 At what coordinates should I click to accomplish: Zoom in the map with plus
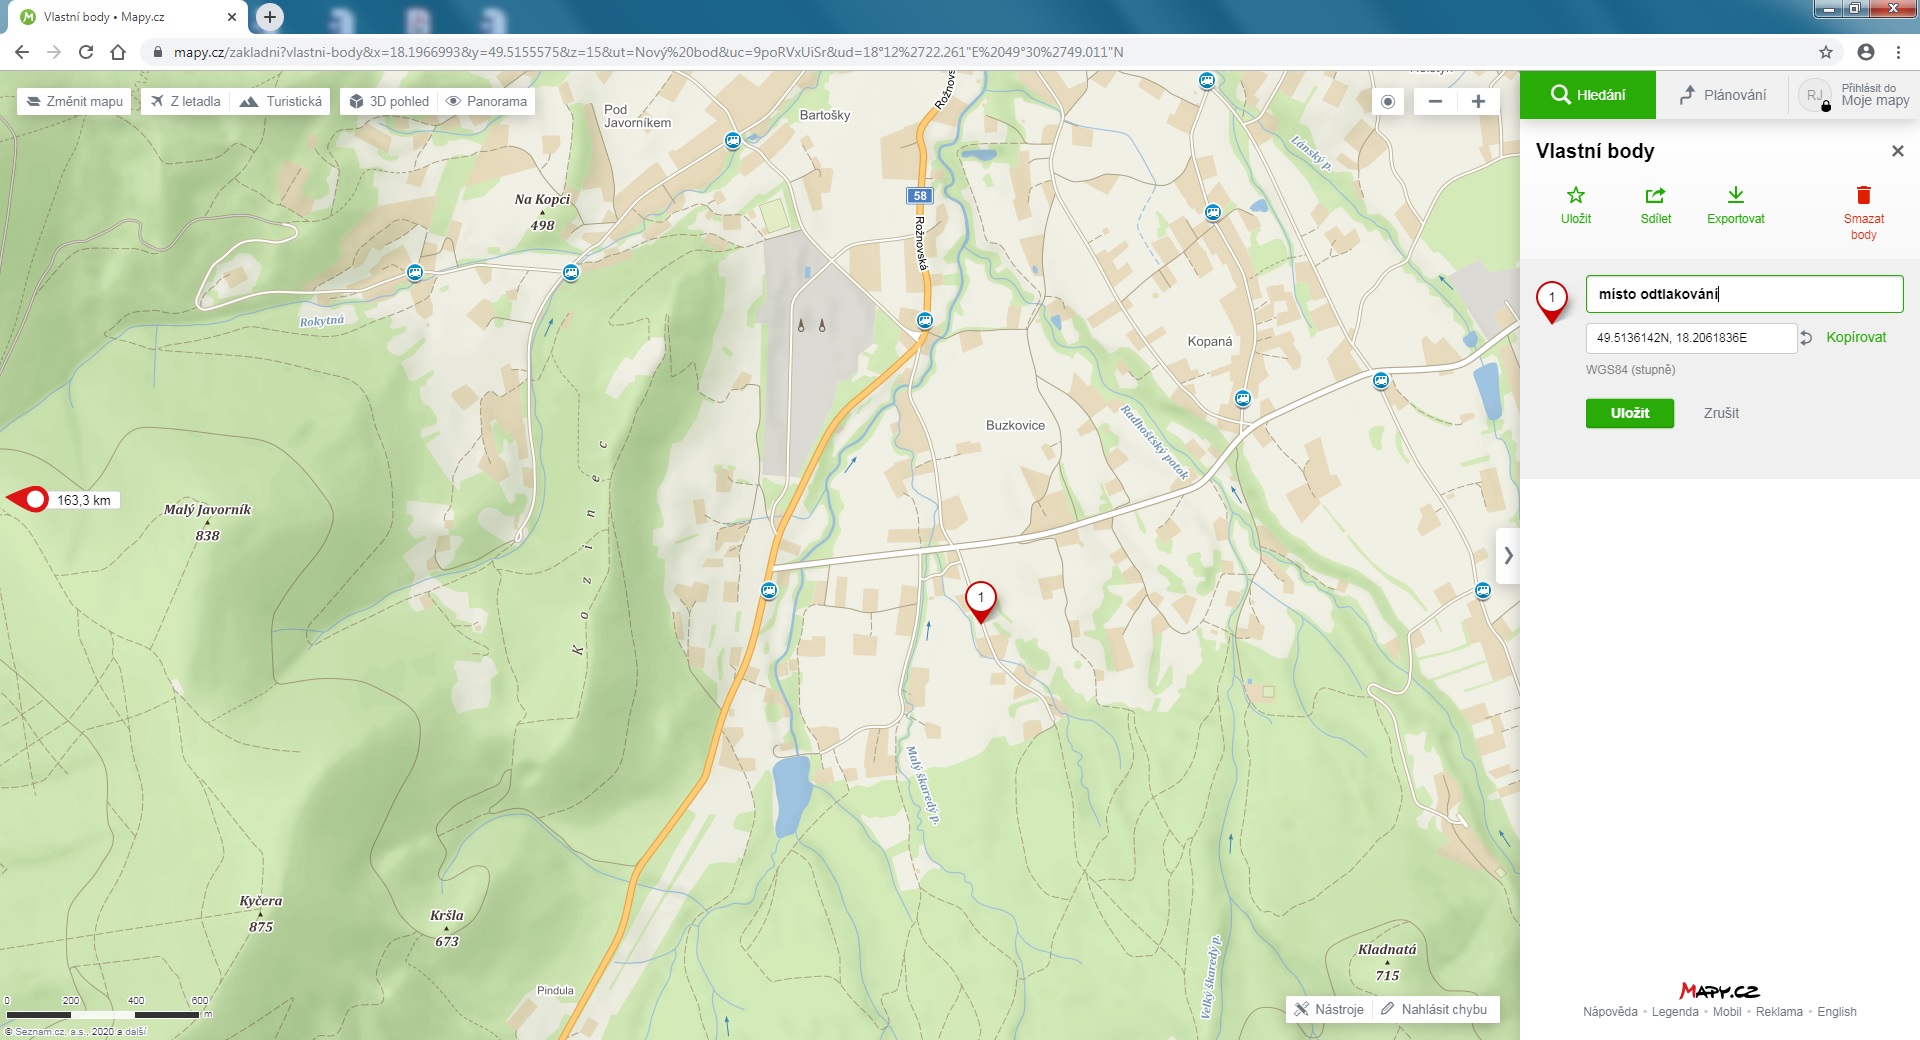(x=1478, y=101)
